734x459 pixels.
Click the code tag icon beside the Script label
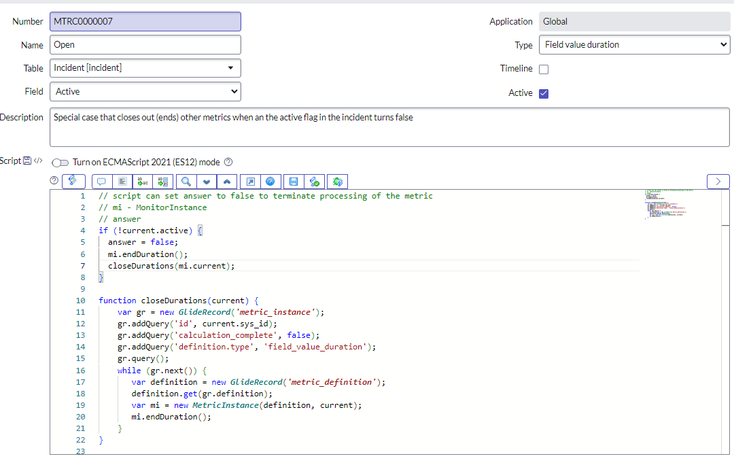[x=38, y=161]
